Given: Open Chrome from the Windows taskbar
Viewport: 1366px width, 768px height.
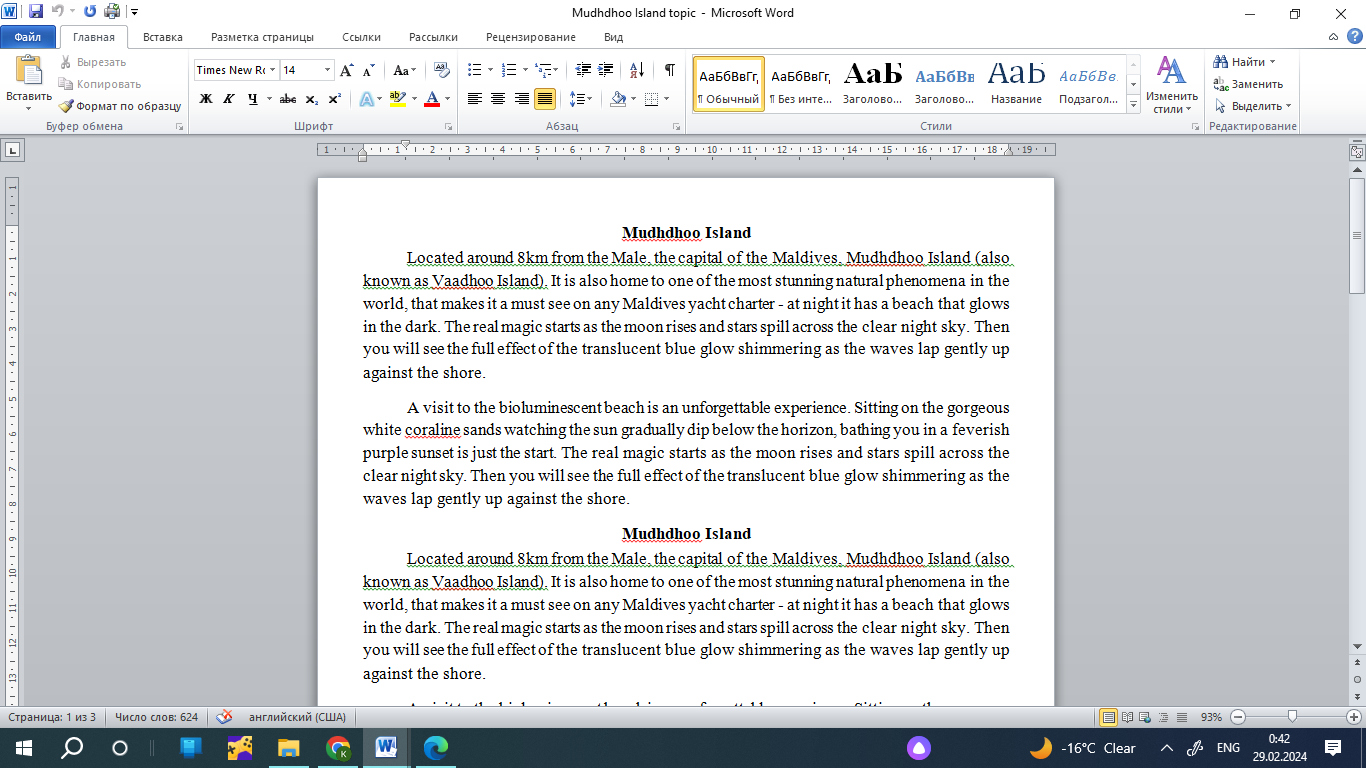Looking at the screenshot, I should coord(338,747).
